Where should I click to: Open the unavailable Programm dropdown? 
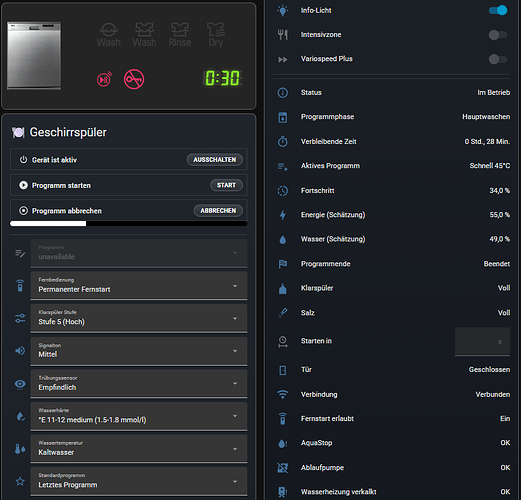[139, 253]
